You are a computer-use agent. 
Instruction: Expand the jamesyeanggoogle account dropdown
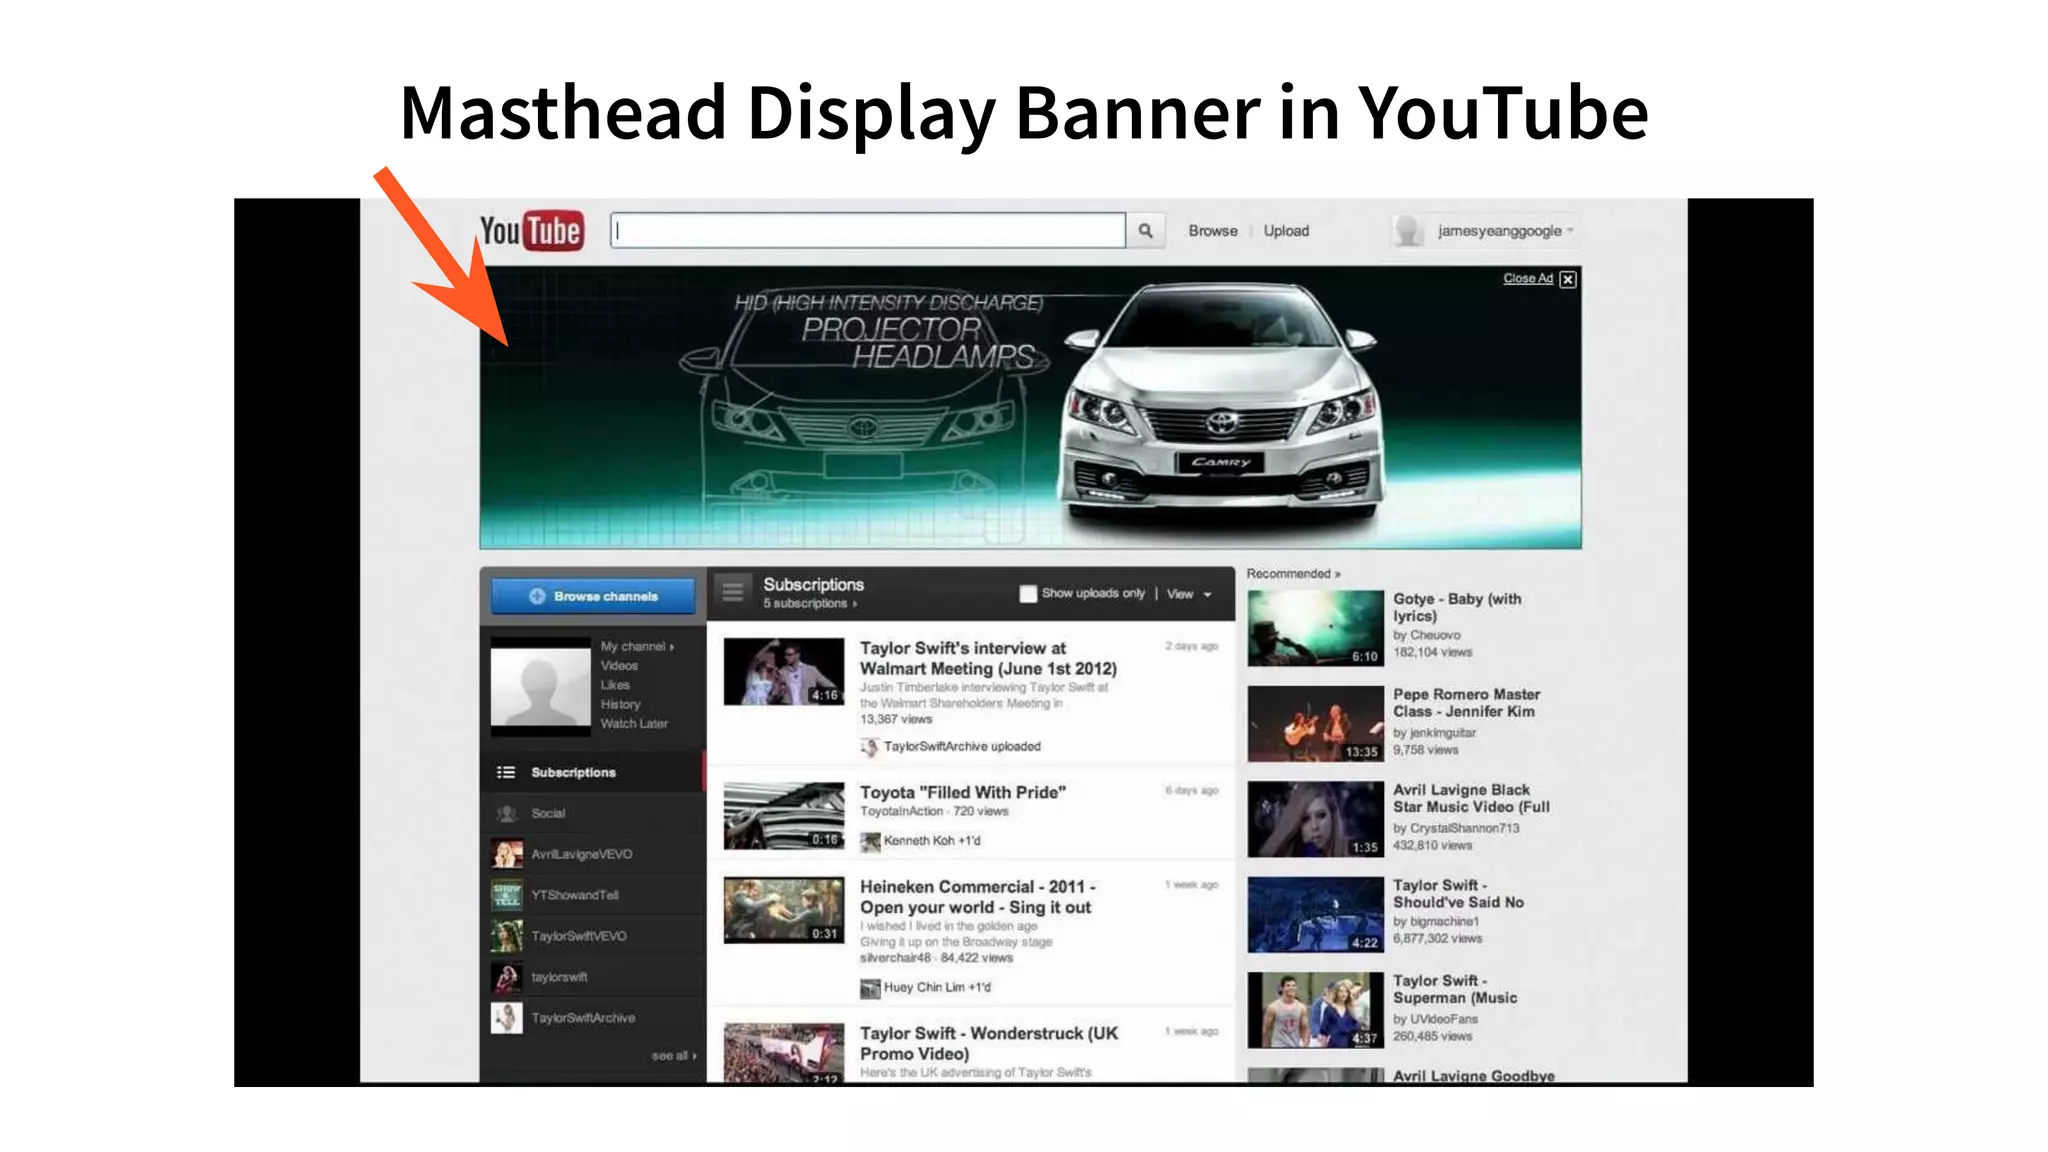coord(1570,231)
